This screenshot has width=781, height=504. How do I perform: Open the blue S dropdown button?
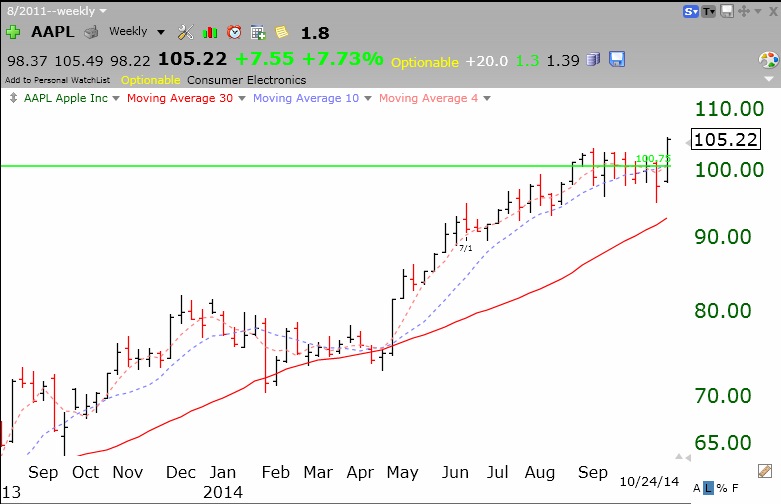click(x=691, y=11)
